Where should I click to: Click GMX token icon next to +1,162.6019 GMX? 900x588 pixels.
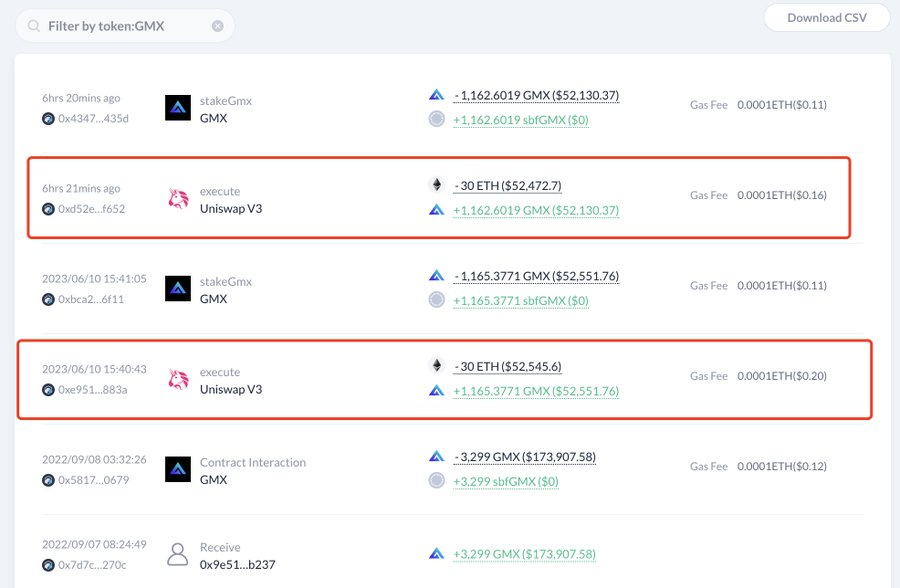437,210
